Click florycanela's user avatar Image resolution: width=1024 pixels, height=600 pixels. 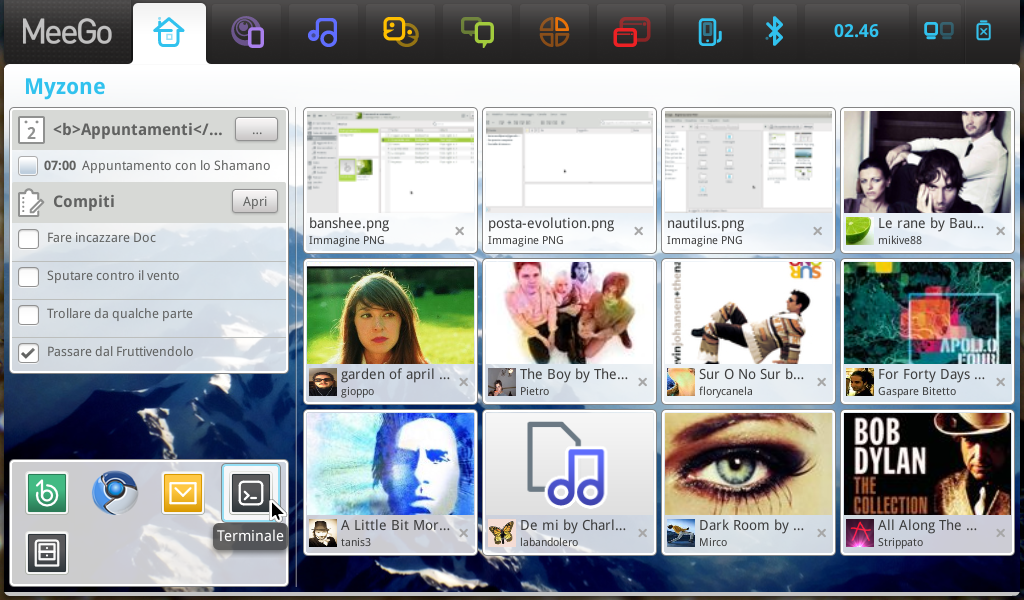(680, 382)
